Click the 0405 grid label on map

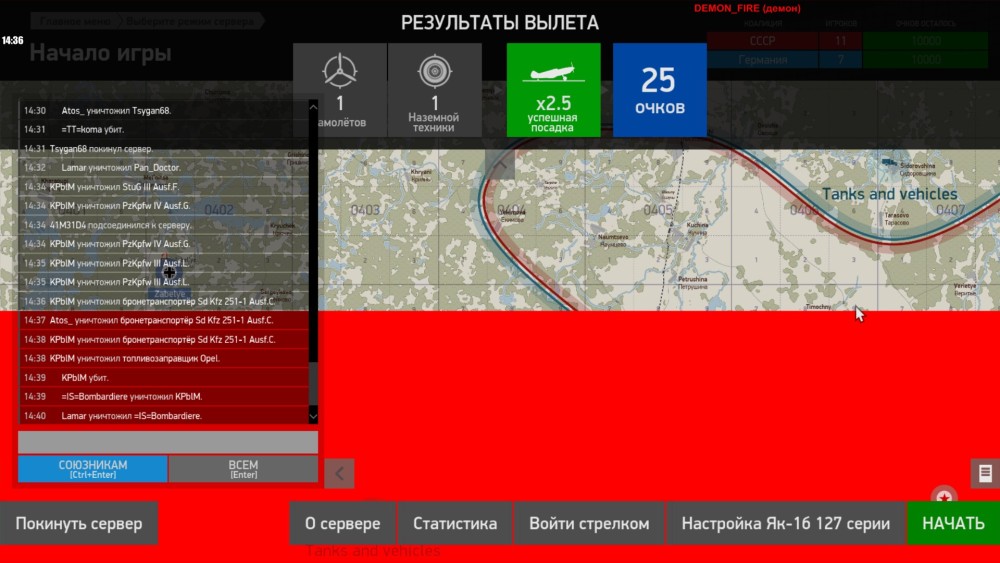click(x=658, y=210)
